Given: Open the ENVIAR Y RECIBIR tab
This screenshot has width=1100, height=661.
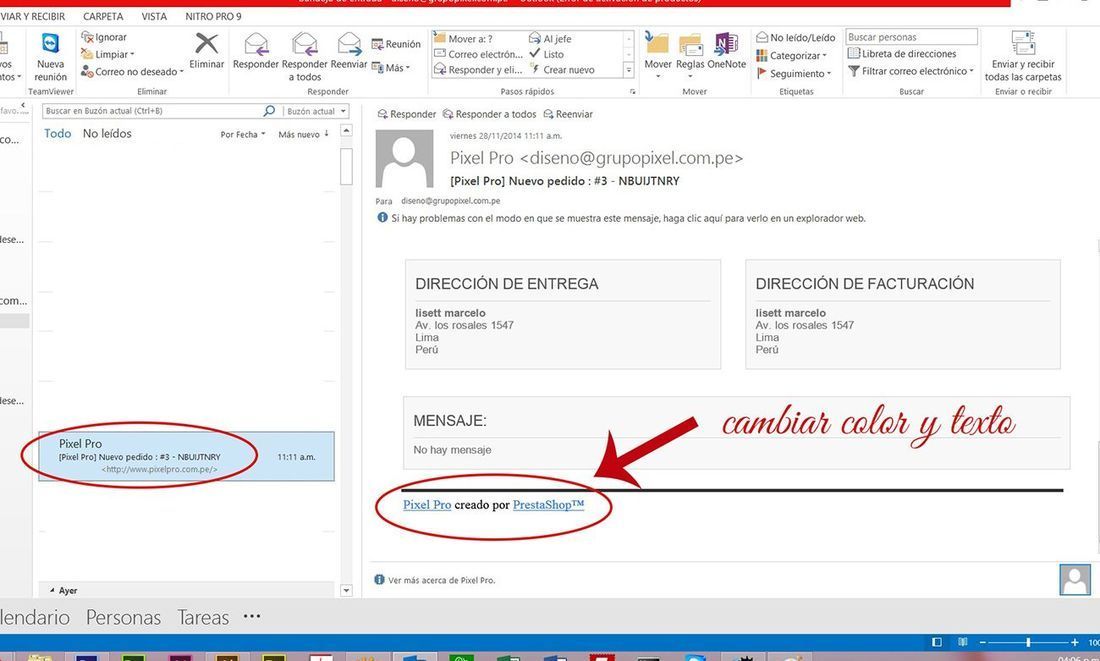Looking at the screenshot, I should click(32, 16).
